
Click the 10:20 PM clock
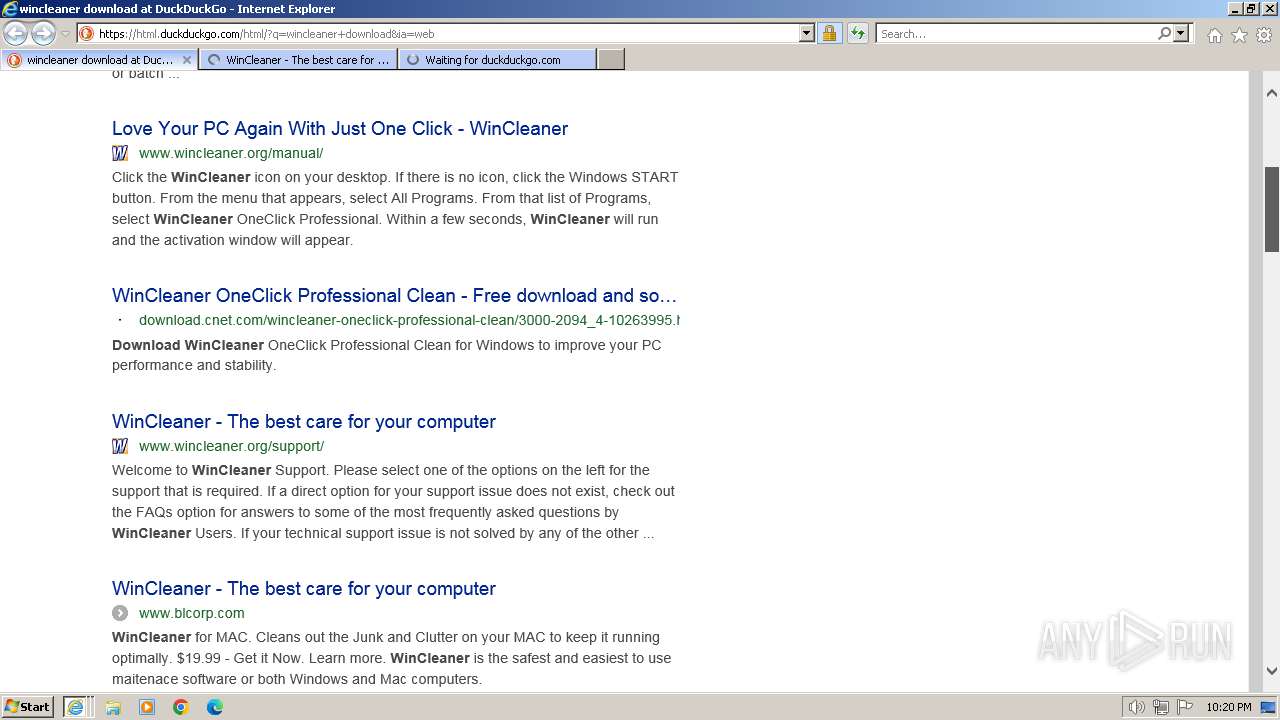click(1228, 707)
